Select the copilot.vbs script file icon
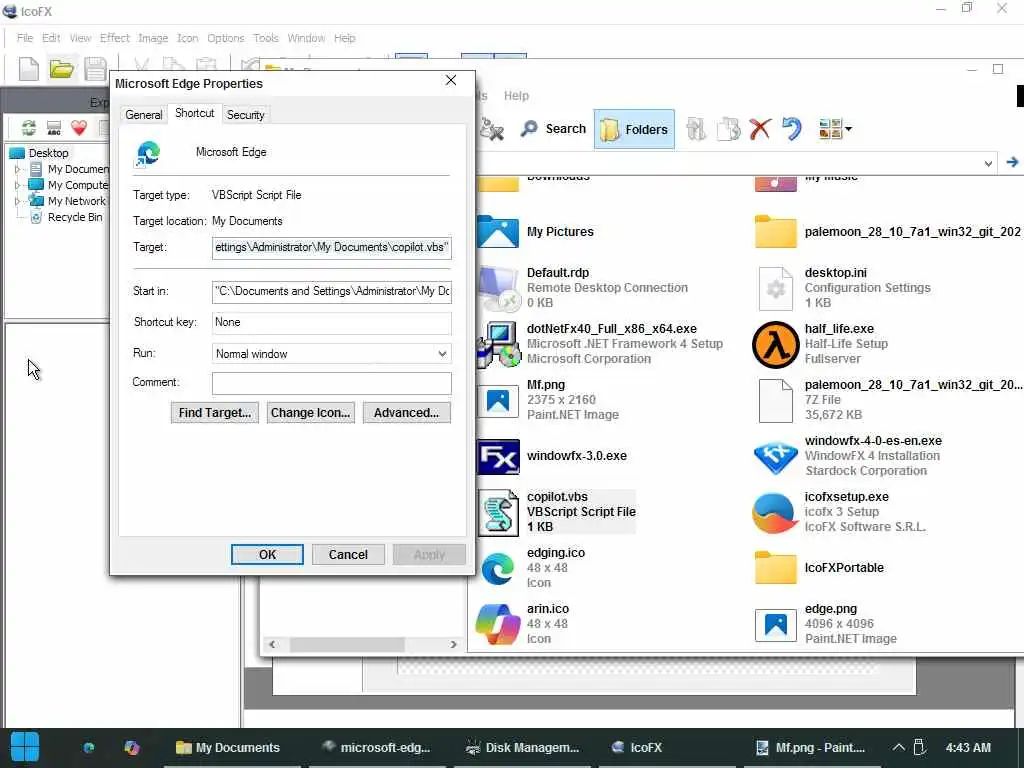1024x768 pixels. tap(498, 513)
